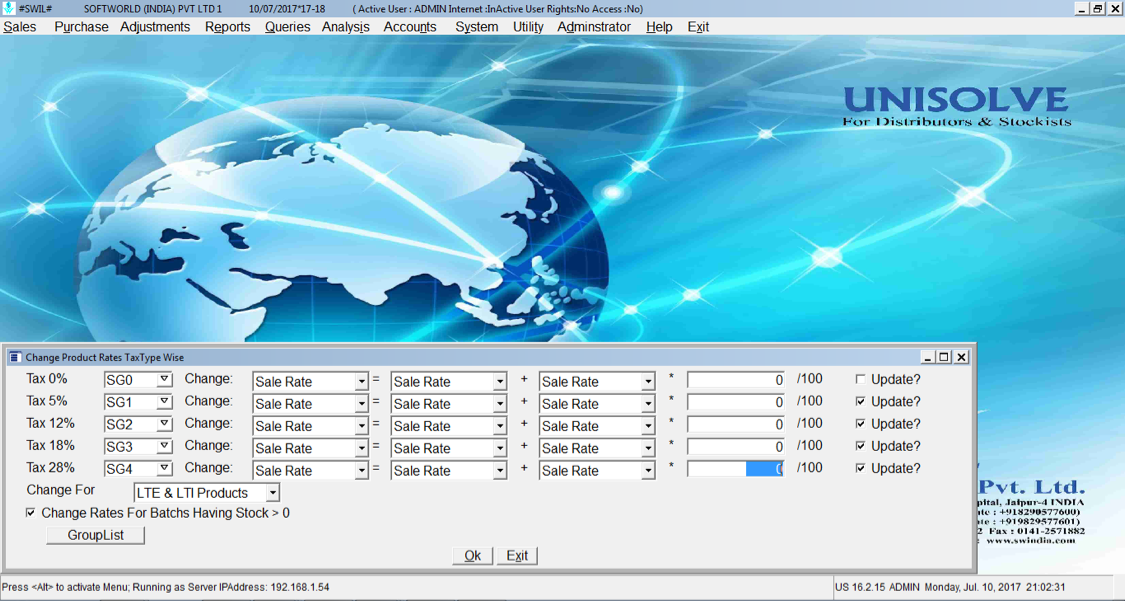Open the Utility menu
This screenshot has height=601, width=1125.
[x=528, y=27]
